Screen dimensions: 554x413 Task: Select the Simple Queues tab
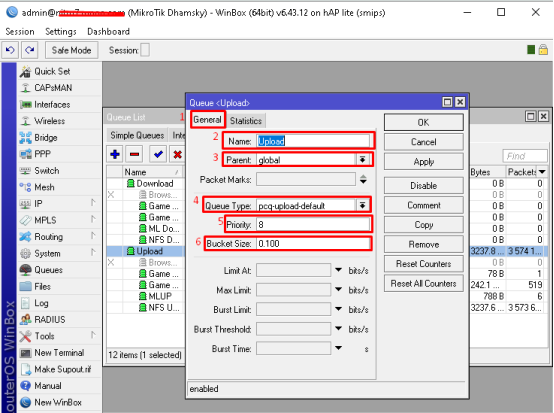pos(137,135)
